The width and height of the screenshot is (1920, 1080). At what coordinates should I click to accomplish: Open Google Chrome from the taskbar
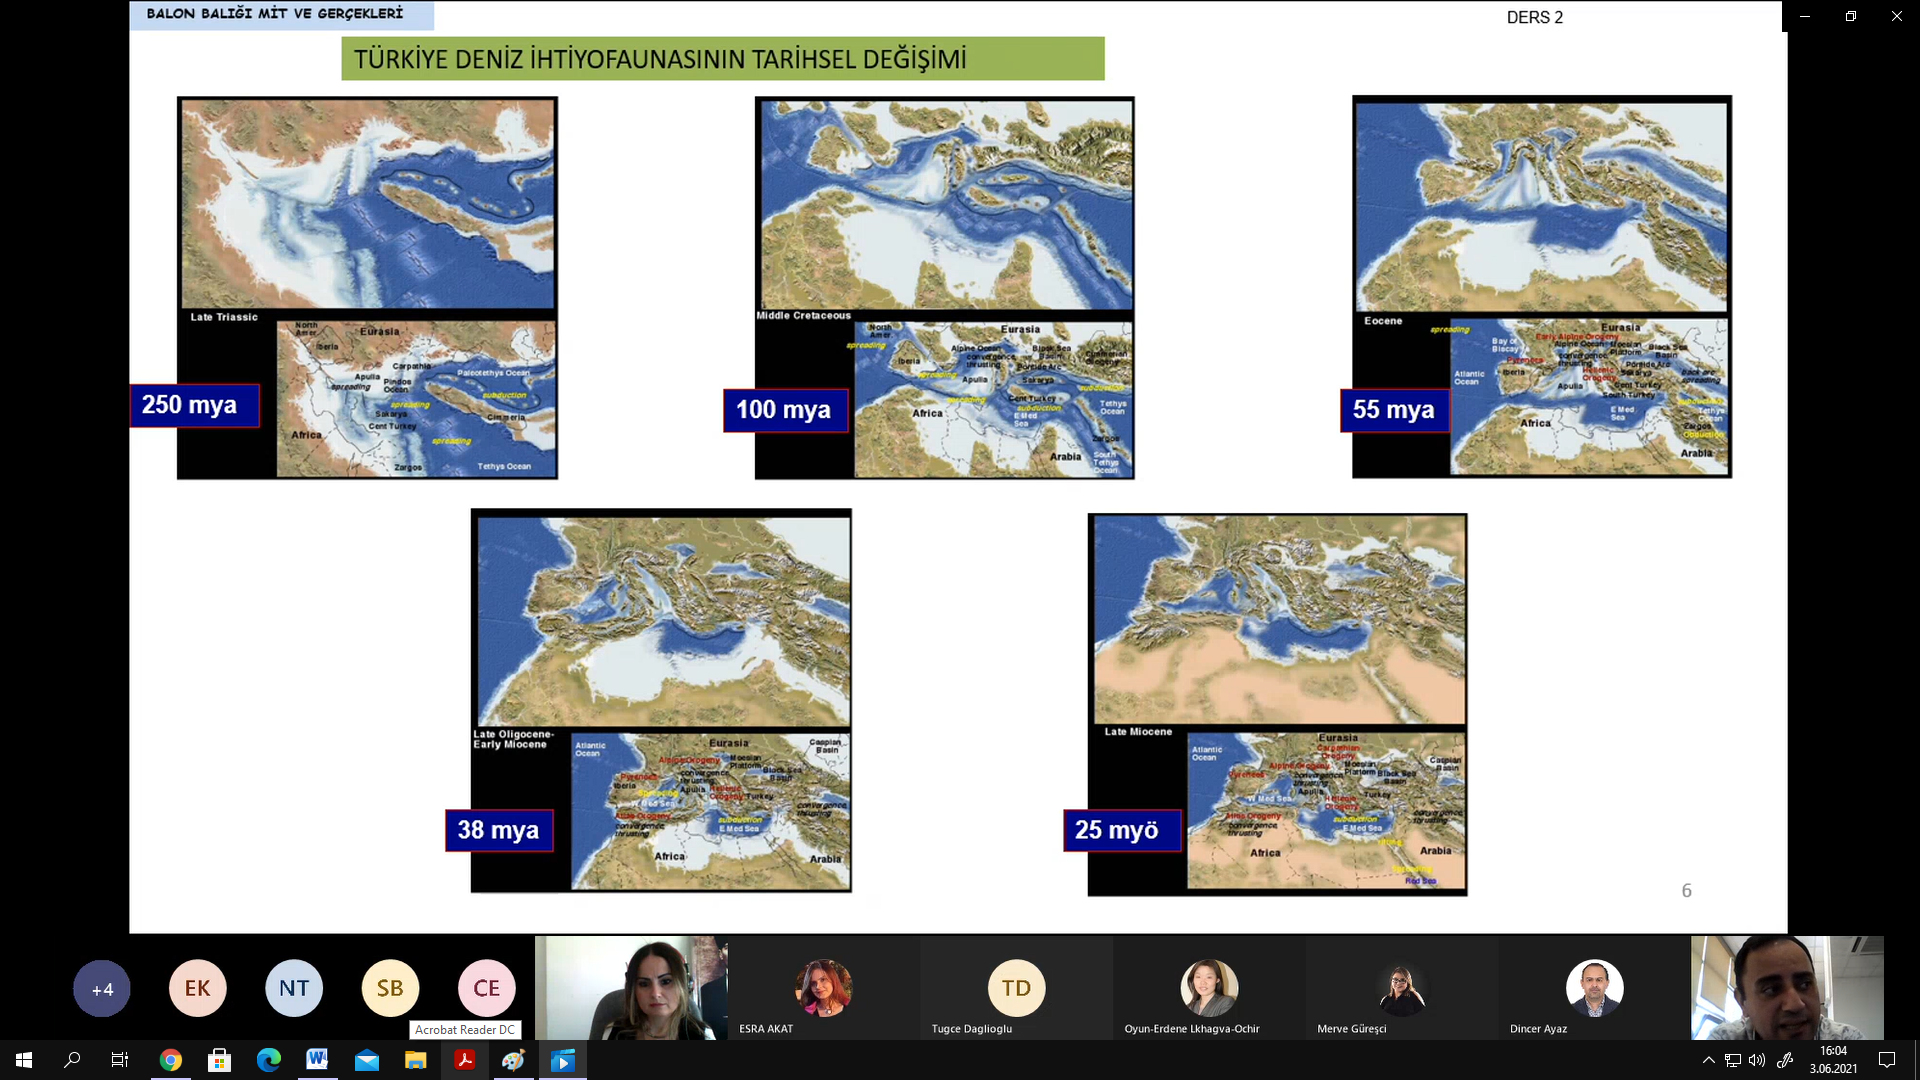pos(171,1060)
